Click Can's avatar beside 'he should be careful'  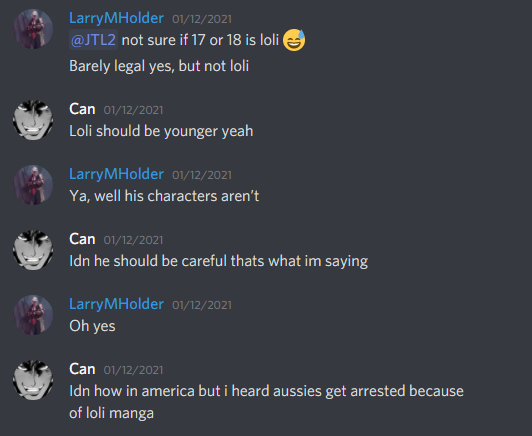pyautogui.click(x=33, y=250)
